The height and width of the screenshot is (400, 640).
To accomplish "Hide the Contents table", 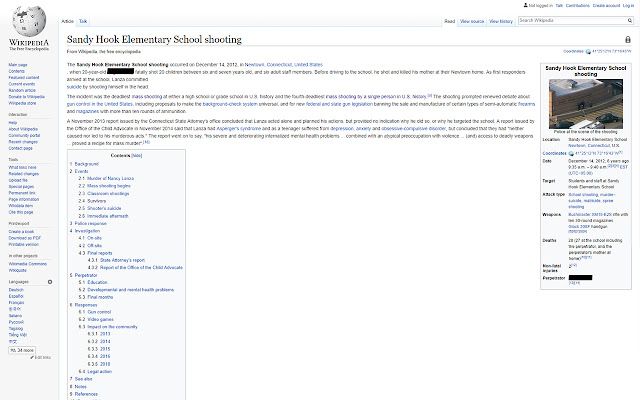I will (x=137, y=156).
